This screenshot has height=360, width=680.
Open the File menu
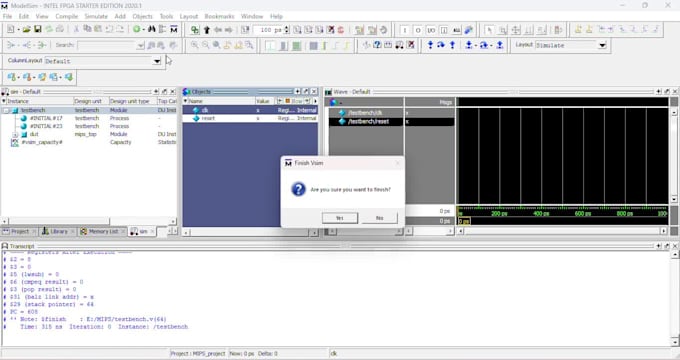pyautogui.click(x=7, y=16)
